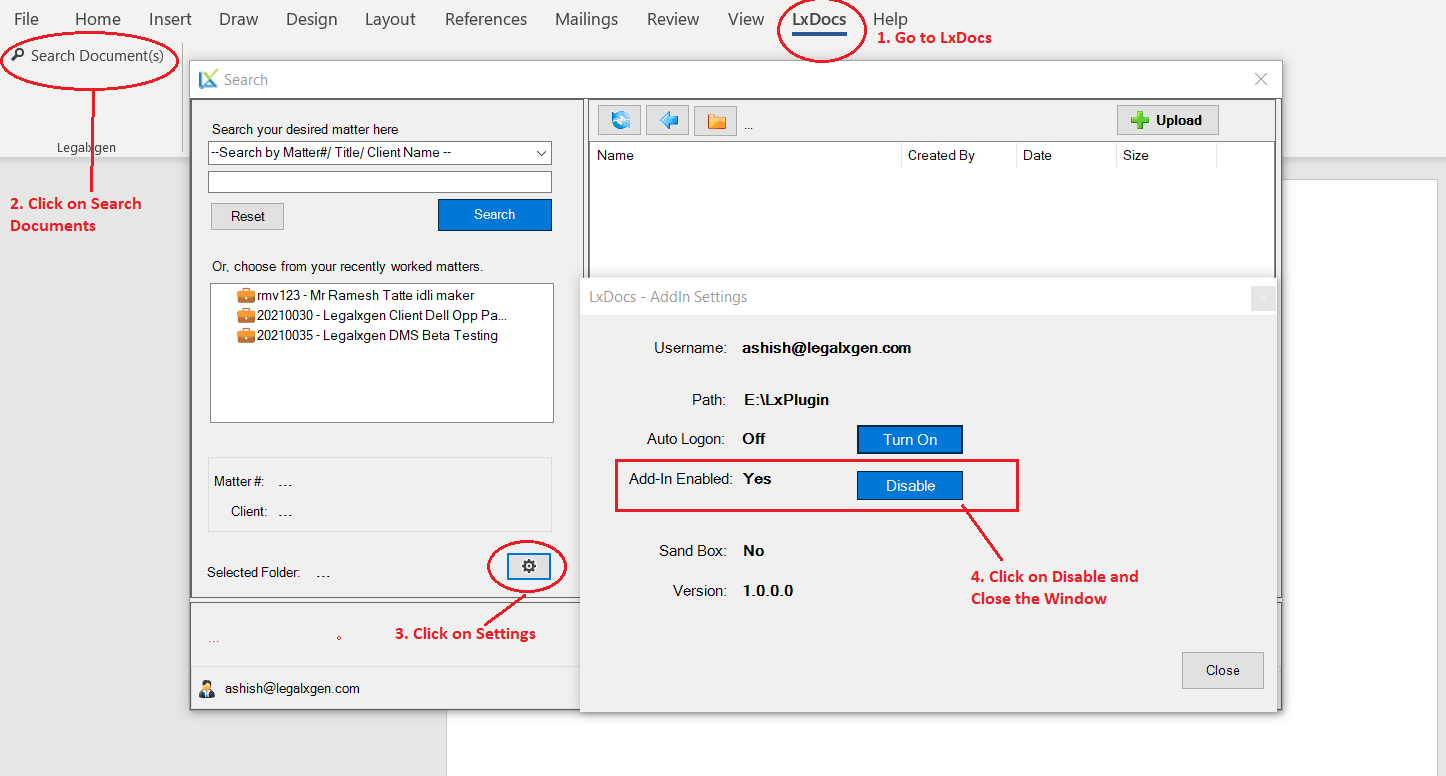Click the Upload button
The width and height of the screenshot is (1446, 776).
click(1167, 121)
